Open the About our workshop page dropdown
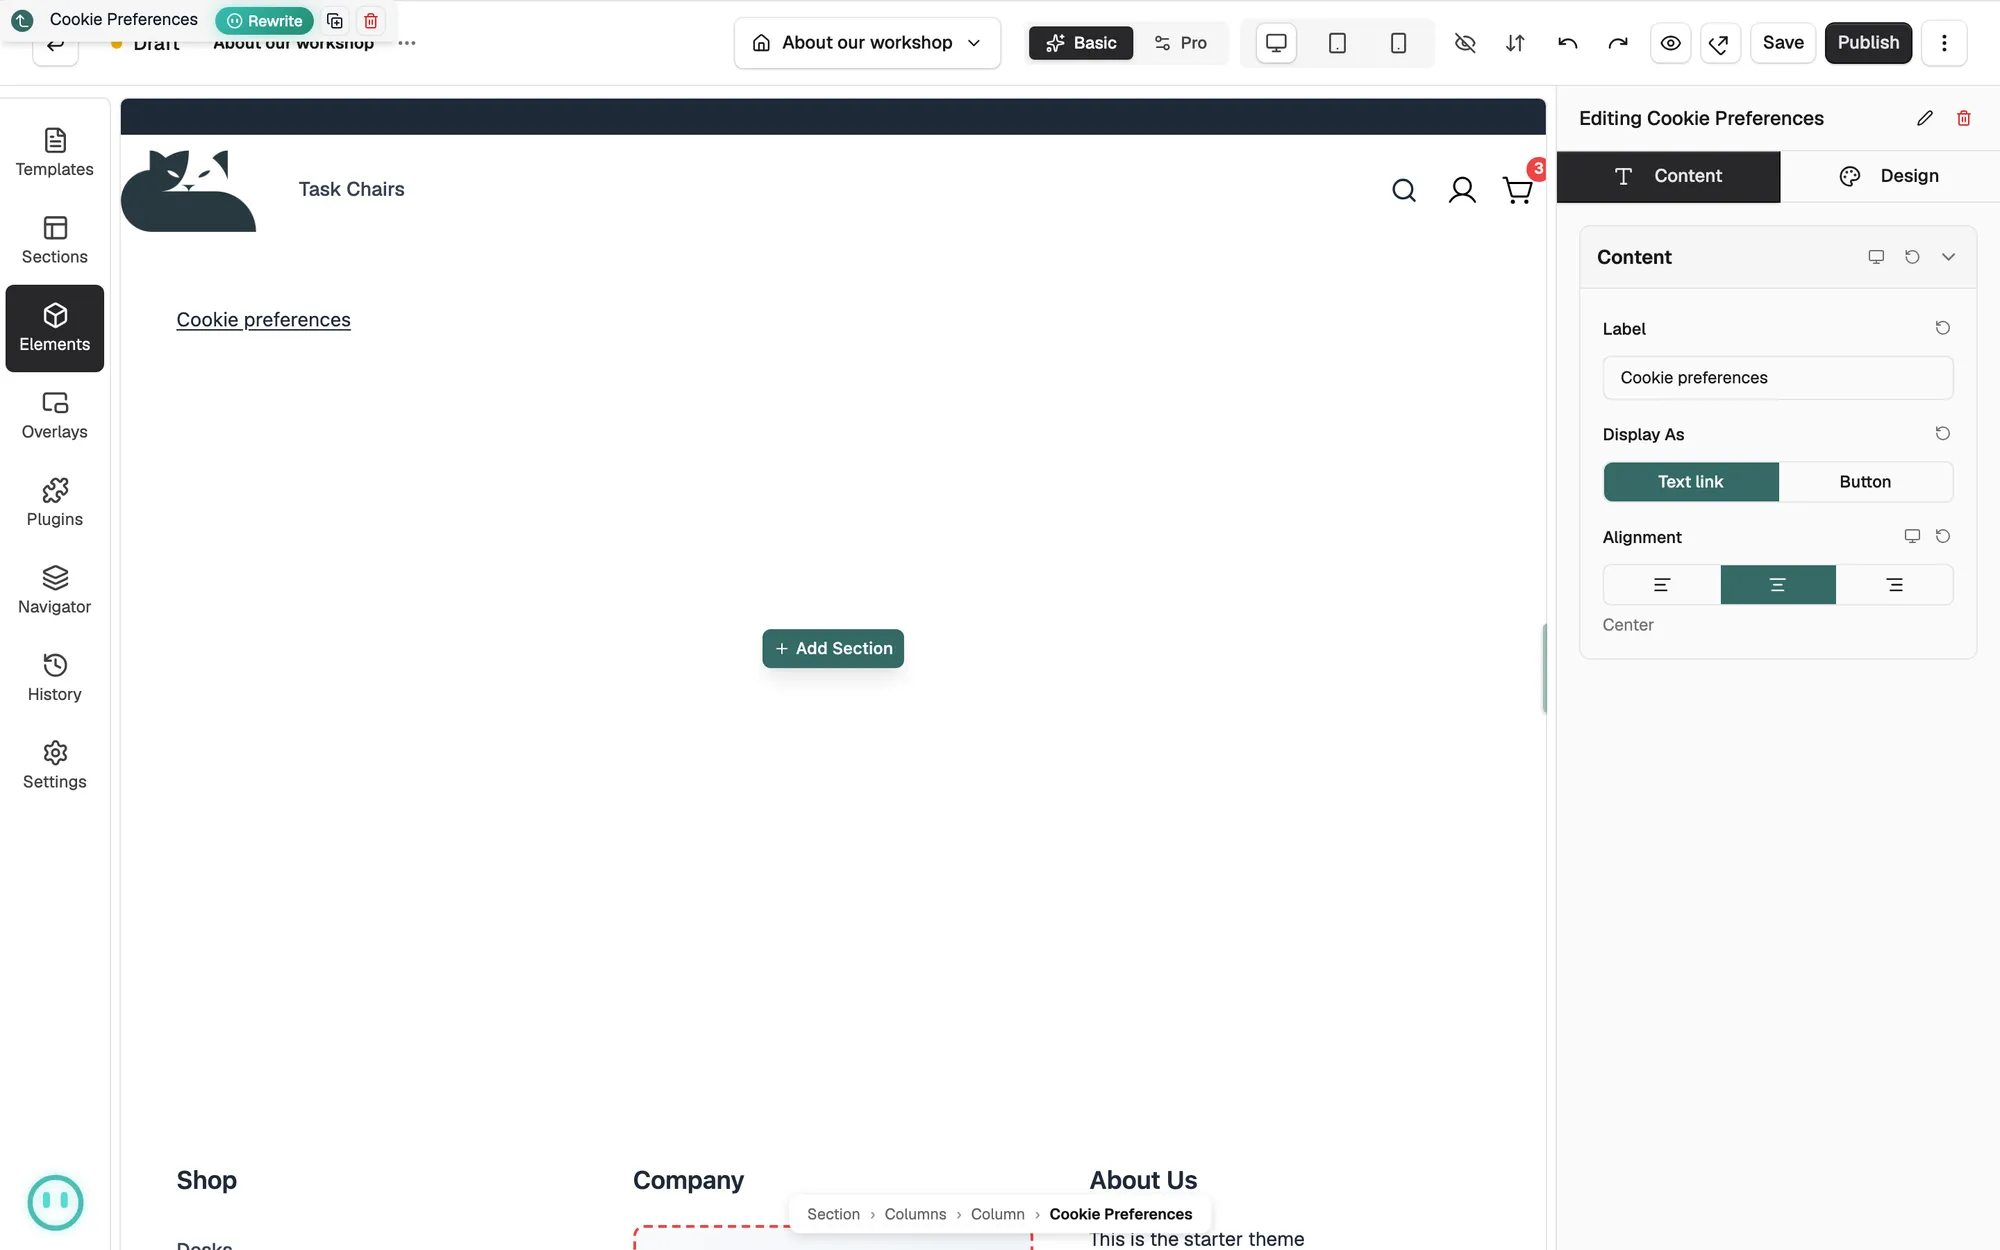Screen dimensions: 2000x1250 pos(867,43)
